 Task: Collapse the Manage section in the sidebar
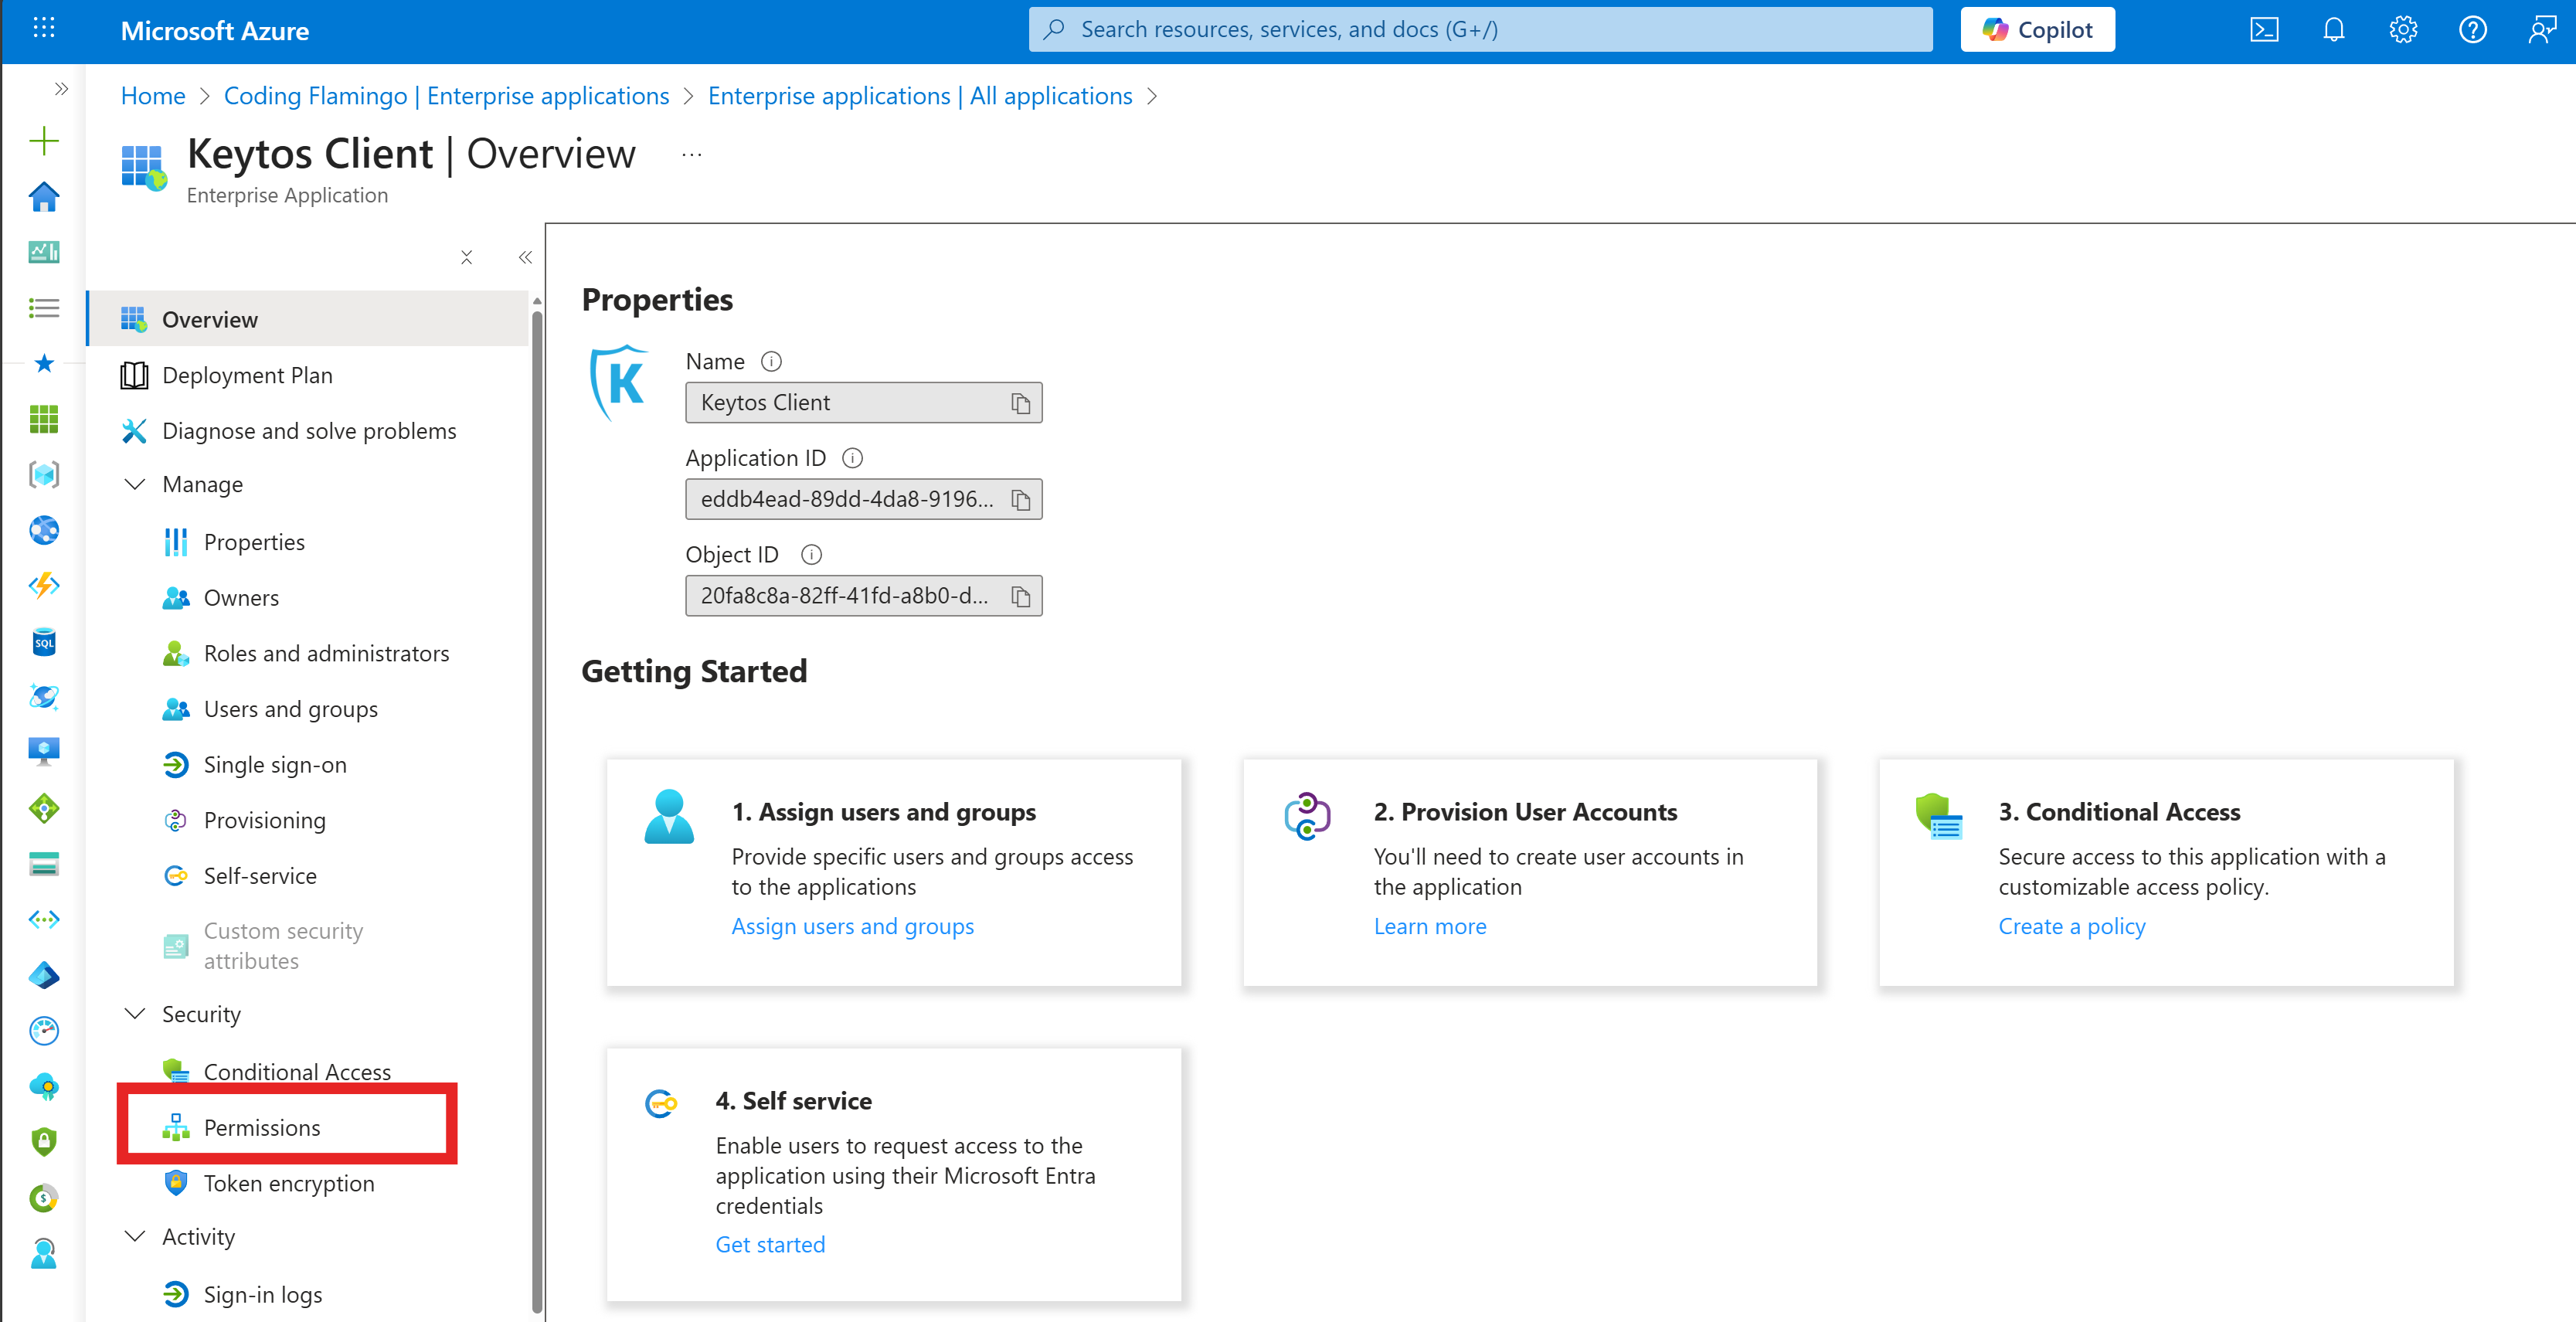click(136, 484)
